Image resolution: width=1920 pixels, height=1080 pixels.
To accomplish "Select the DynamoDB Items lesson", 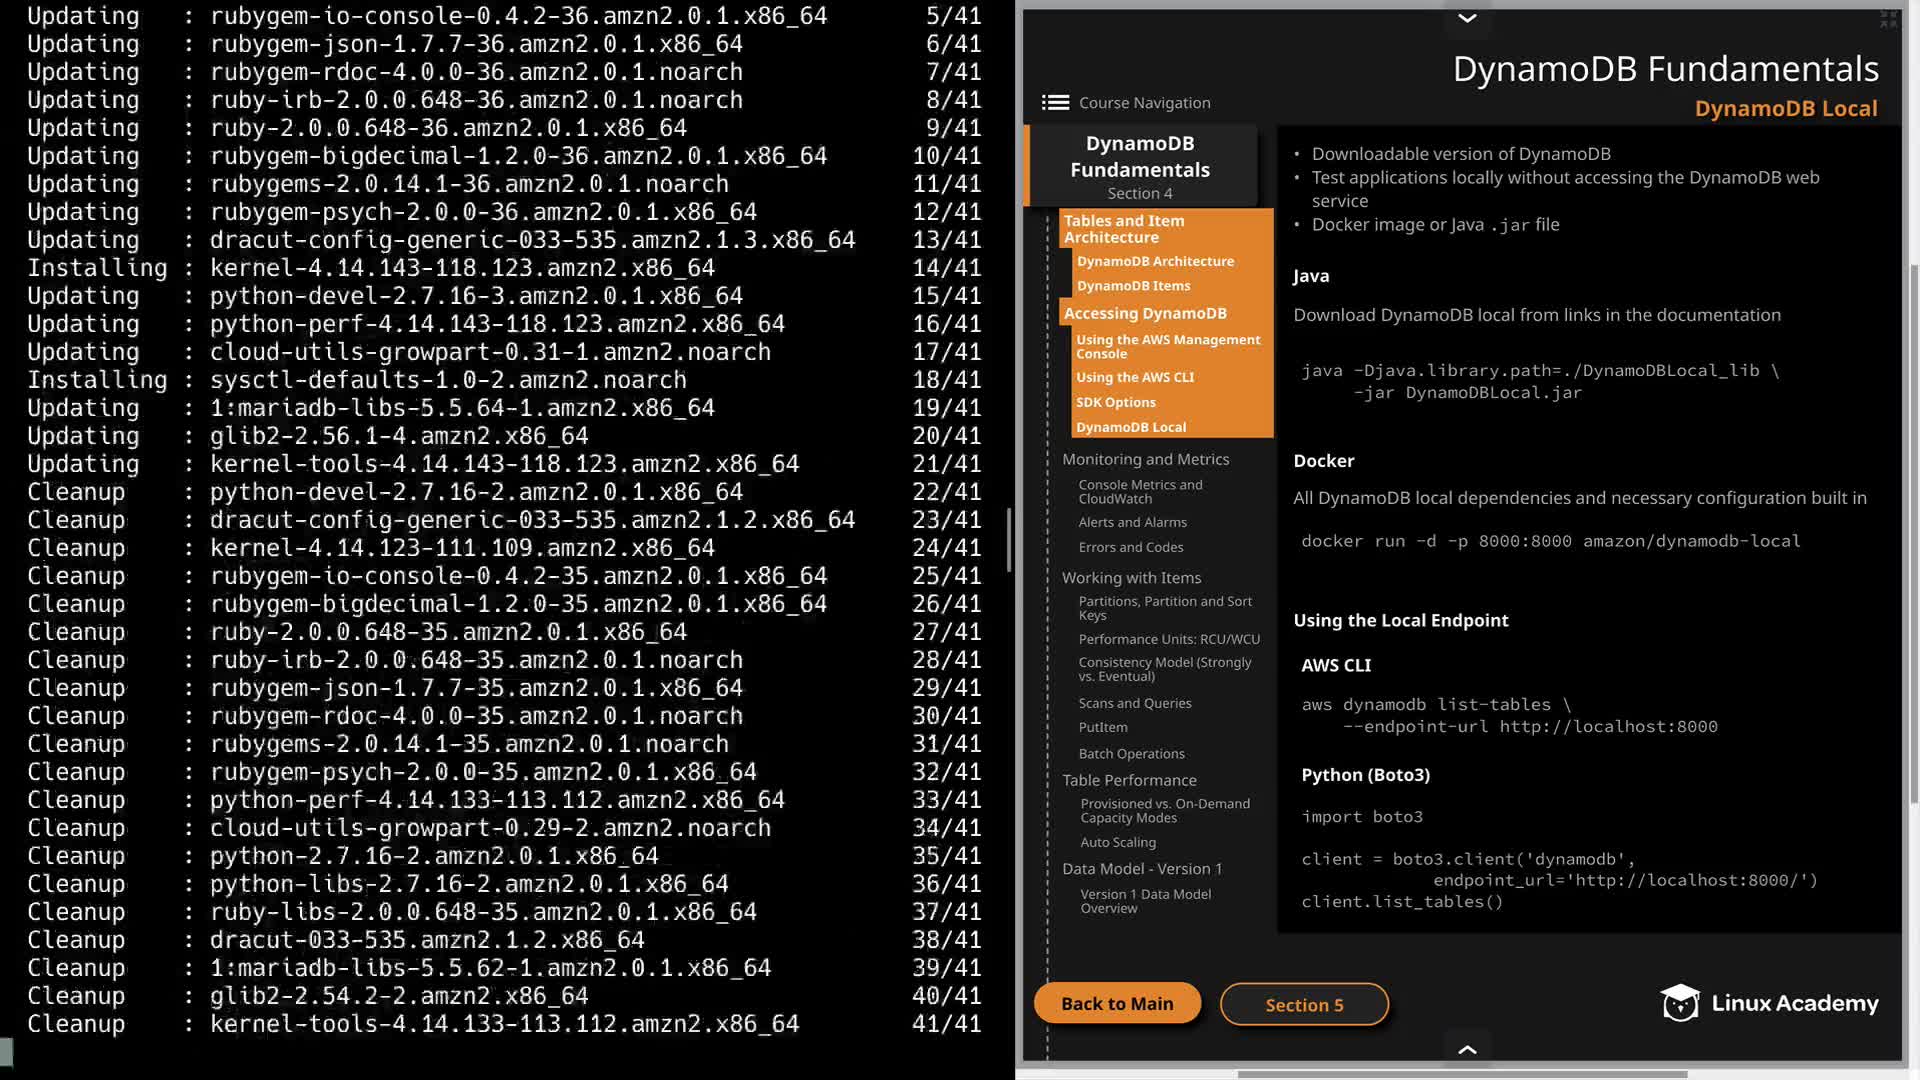I will (1133, 286).
